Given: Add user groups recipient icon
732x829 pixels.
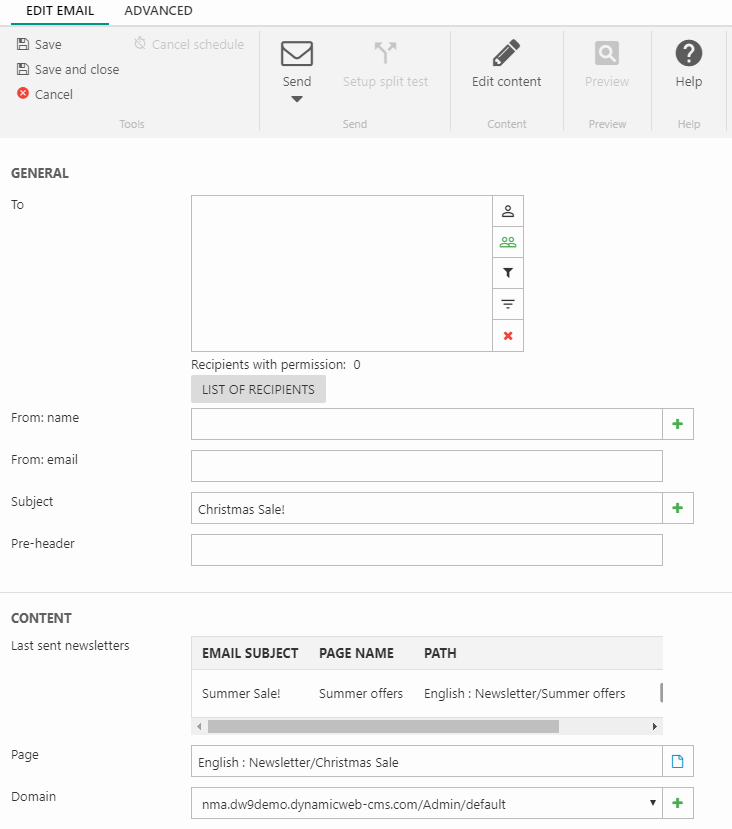Looking at the screenshot, I should pyautogui.click(x=508, y=242).
